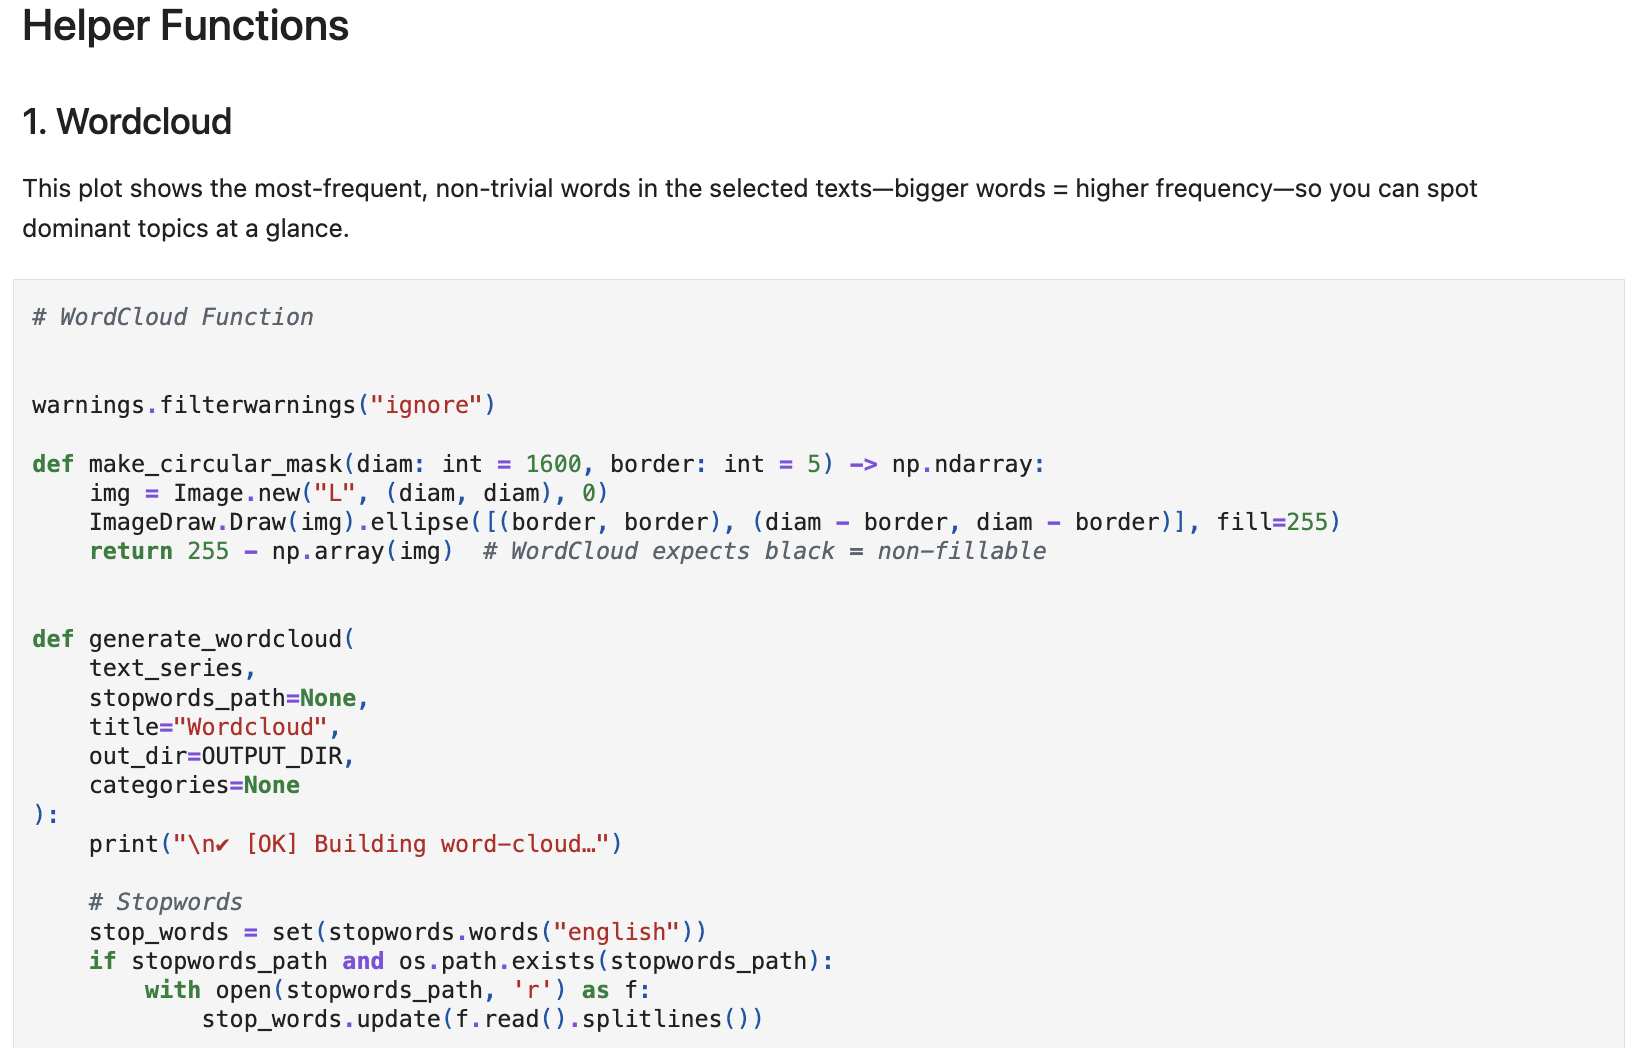Click the stop_words = set(...) line

397,932
